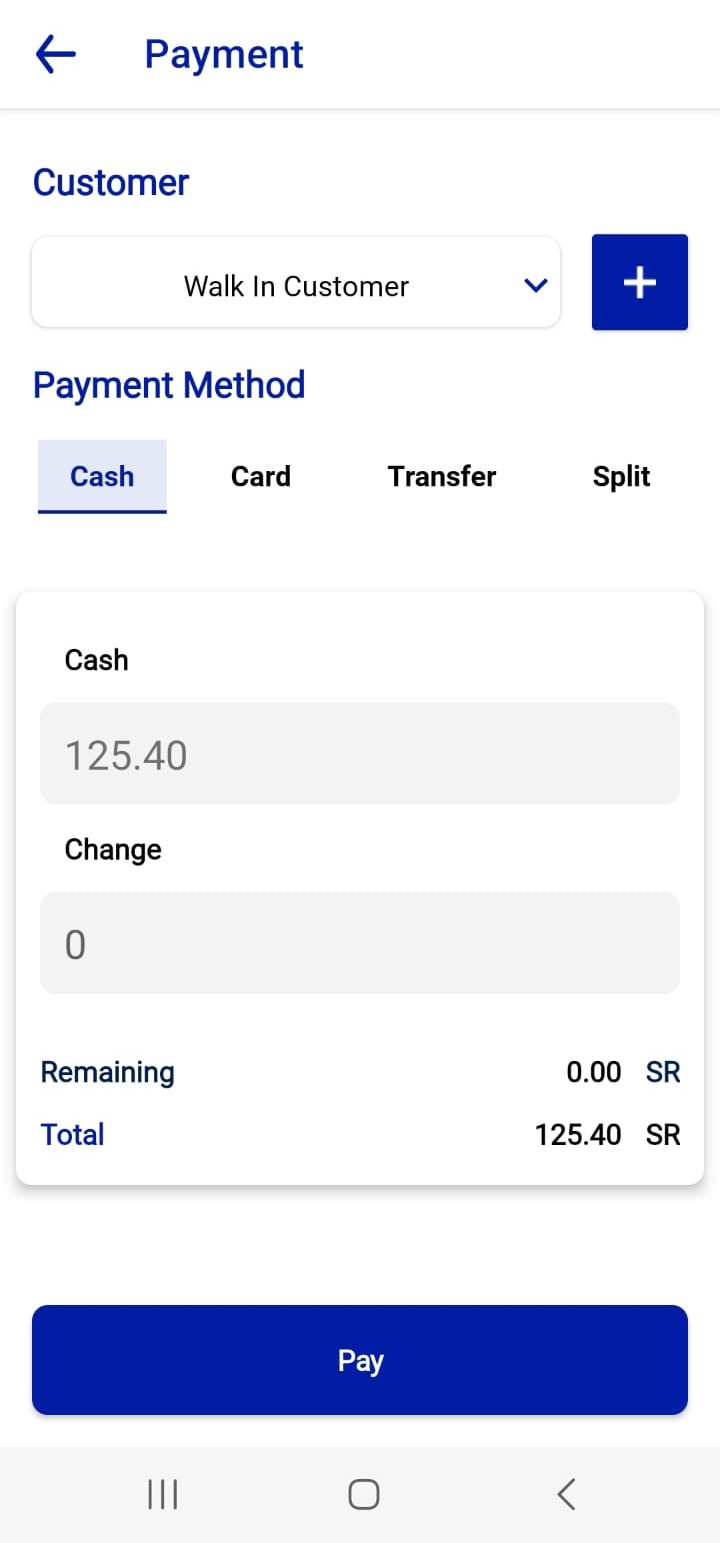Viewport: 720px width, 1543px height.
Task: Tap the Remaining 0.00 value
Action: (594, 1072)
